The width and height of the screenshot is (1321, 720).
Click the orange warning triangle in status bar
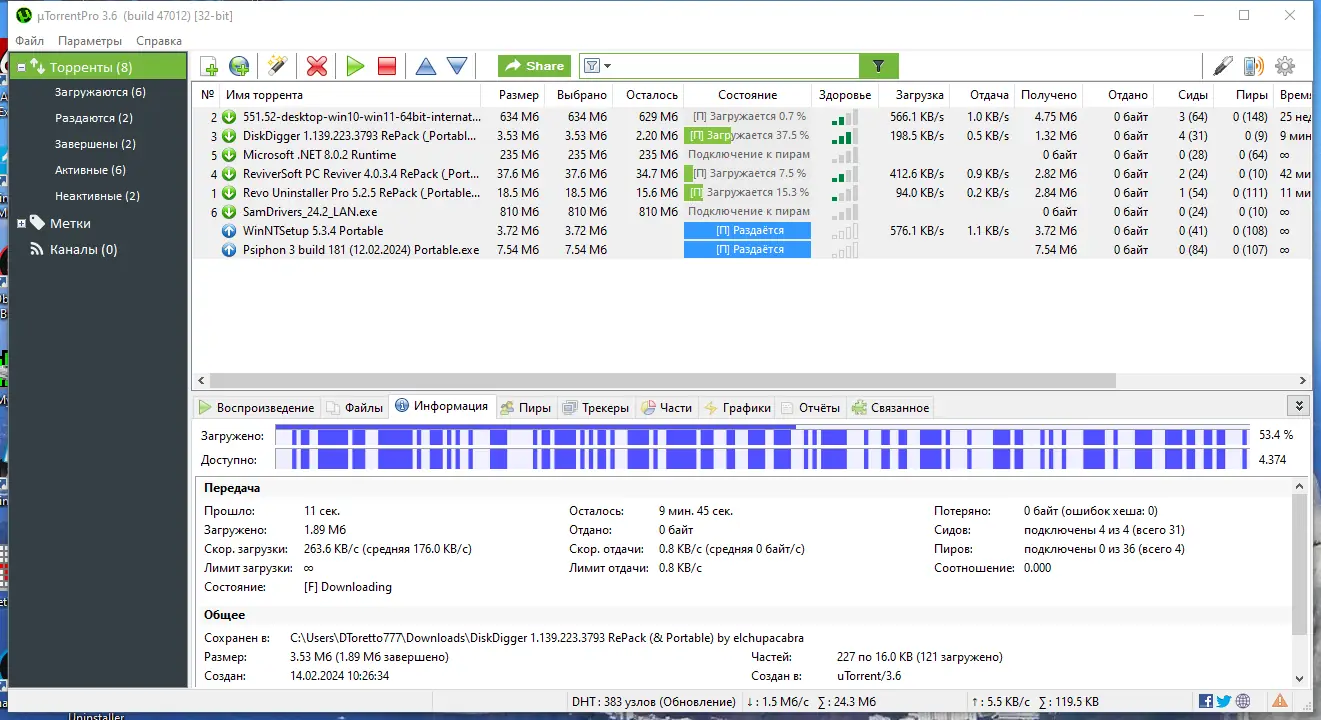tap(1280, 701)
